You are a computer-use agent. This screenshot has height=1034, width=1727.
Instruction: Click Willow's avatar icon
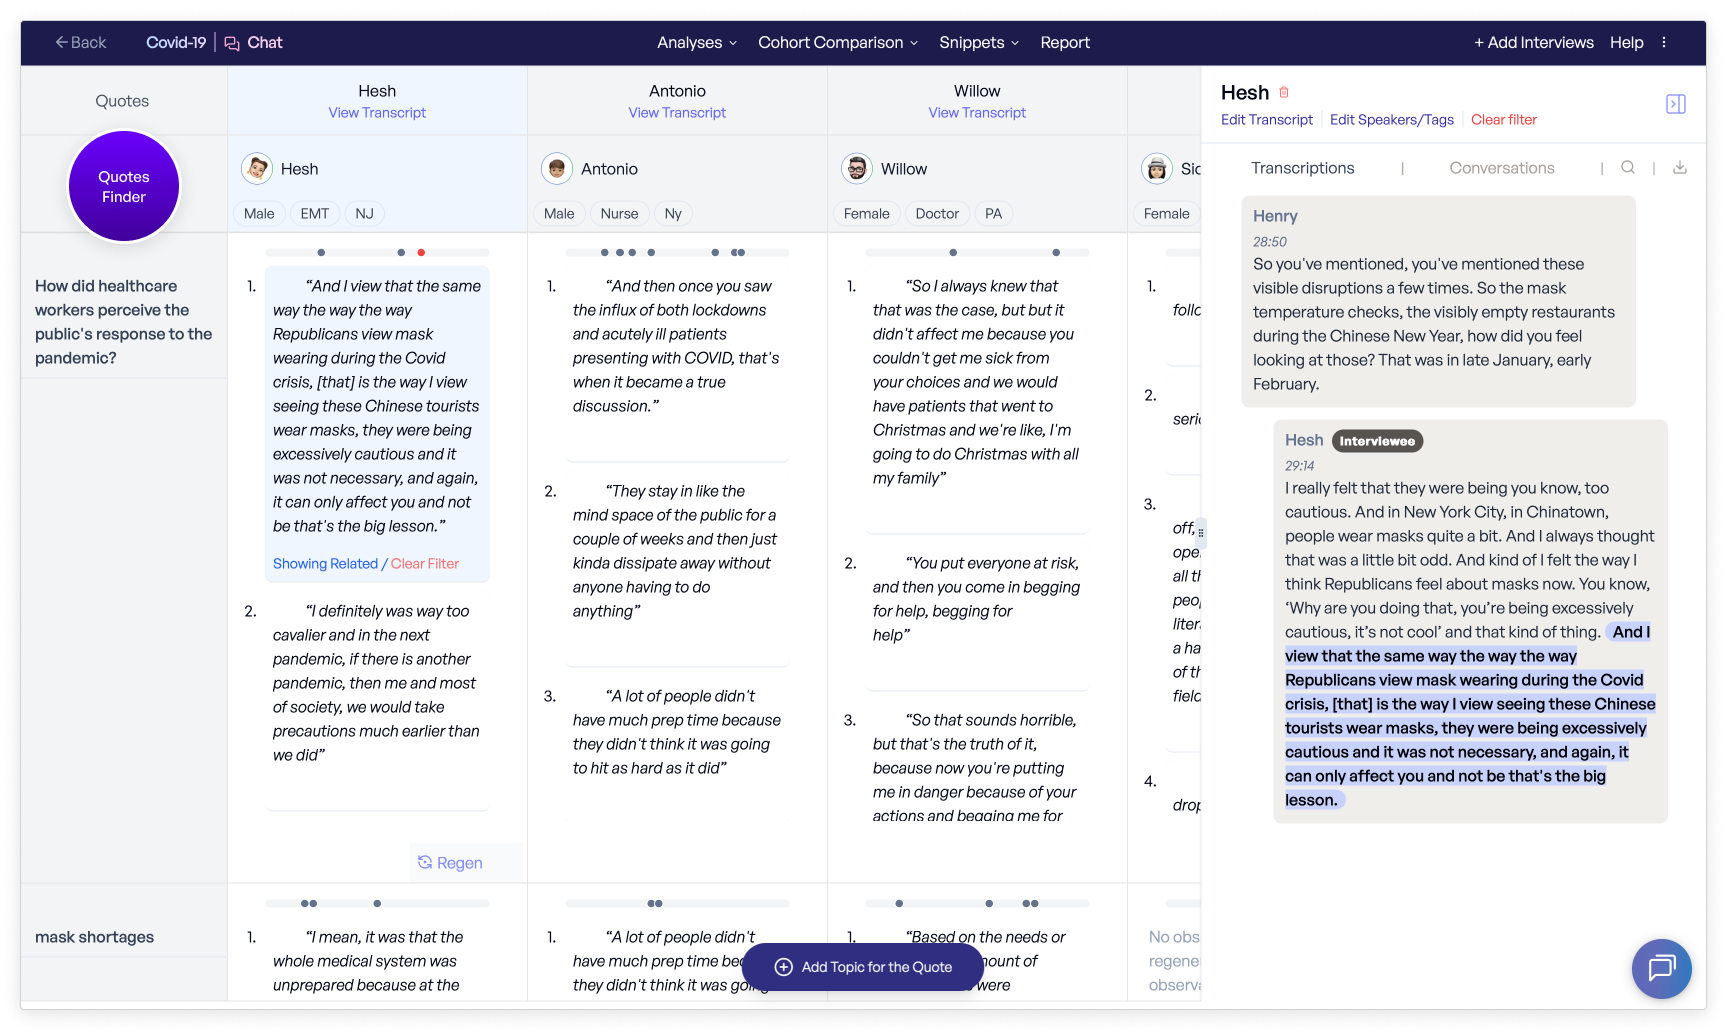tap(857, 169)
